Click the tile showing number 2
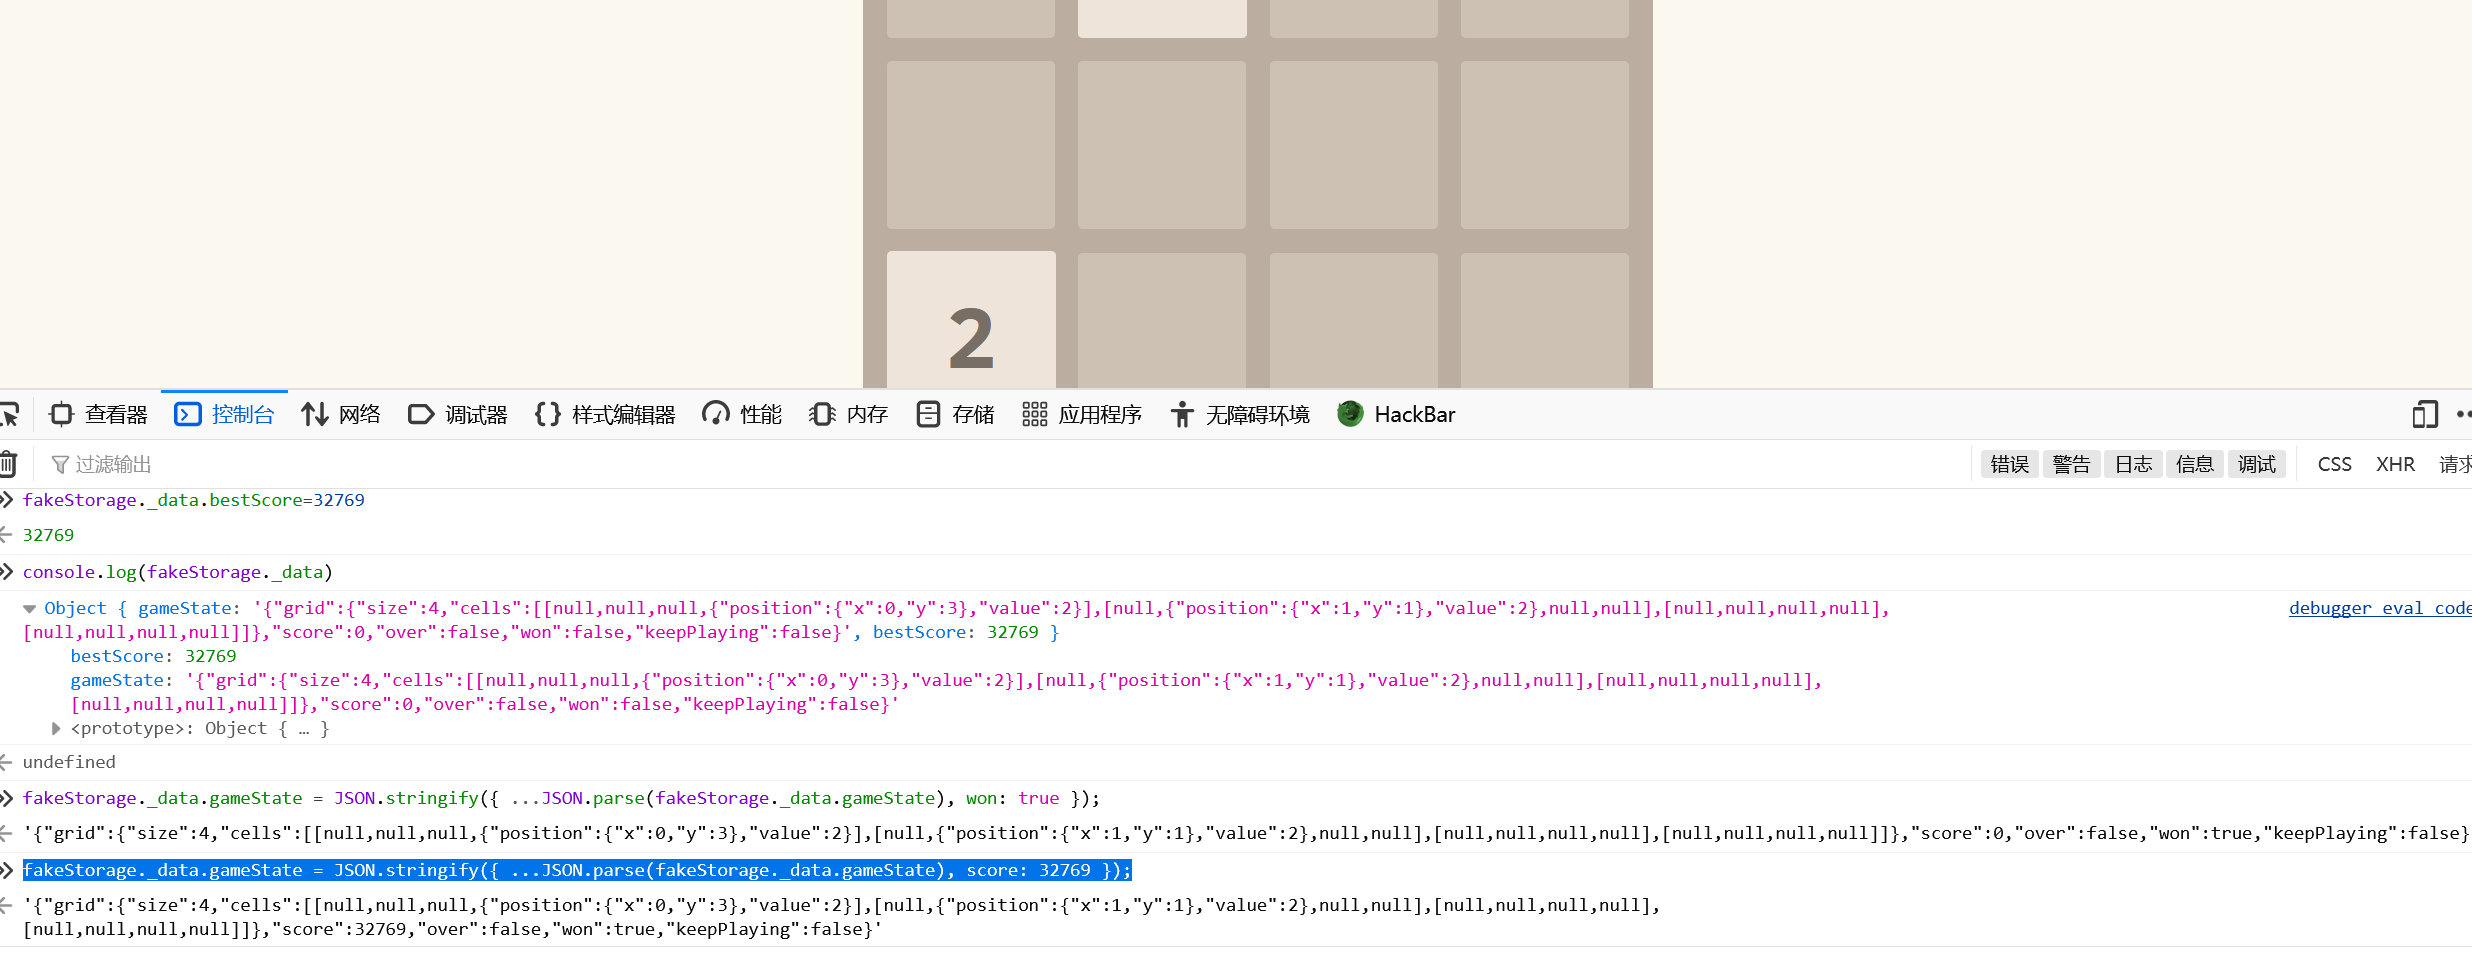The image size is (2472, 954). click(971, 320)
